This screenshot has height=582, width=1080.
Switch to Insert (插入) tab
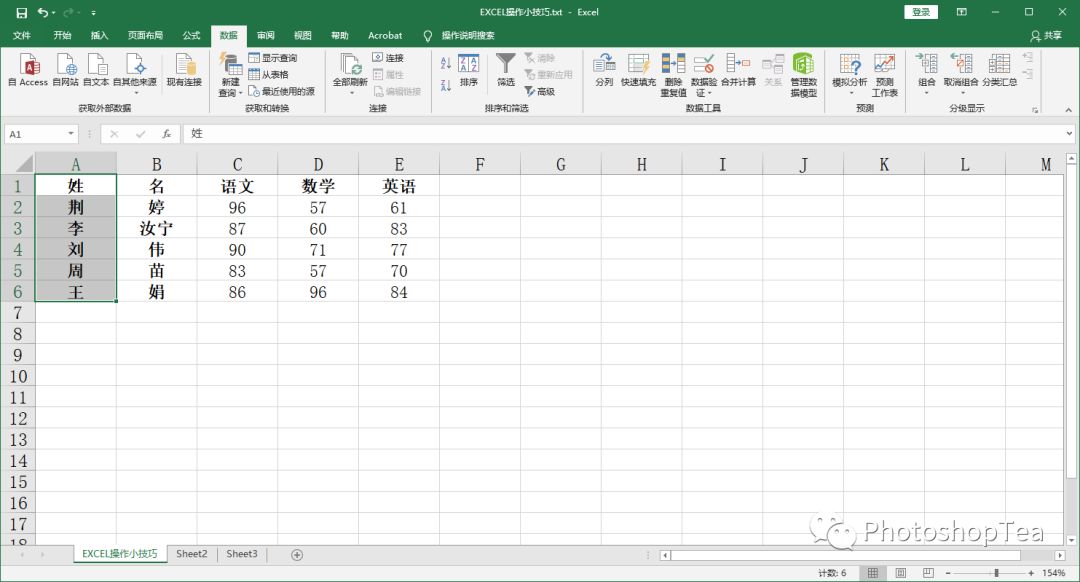click(99, 35)
